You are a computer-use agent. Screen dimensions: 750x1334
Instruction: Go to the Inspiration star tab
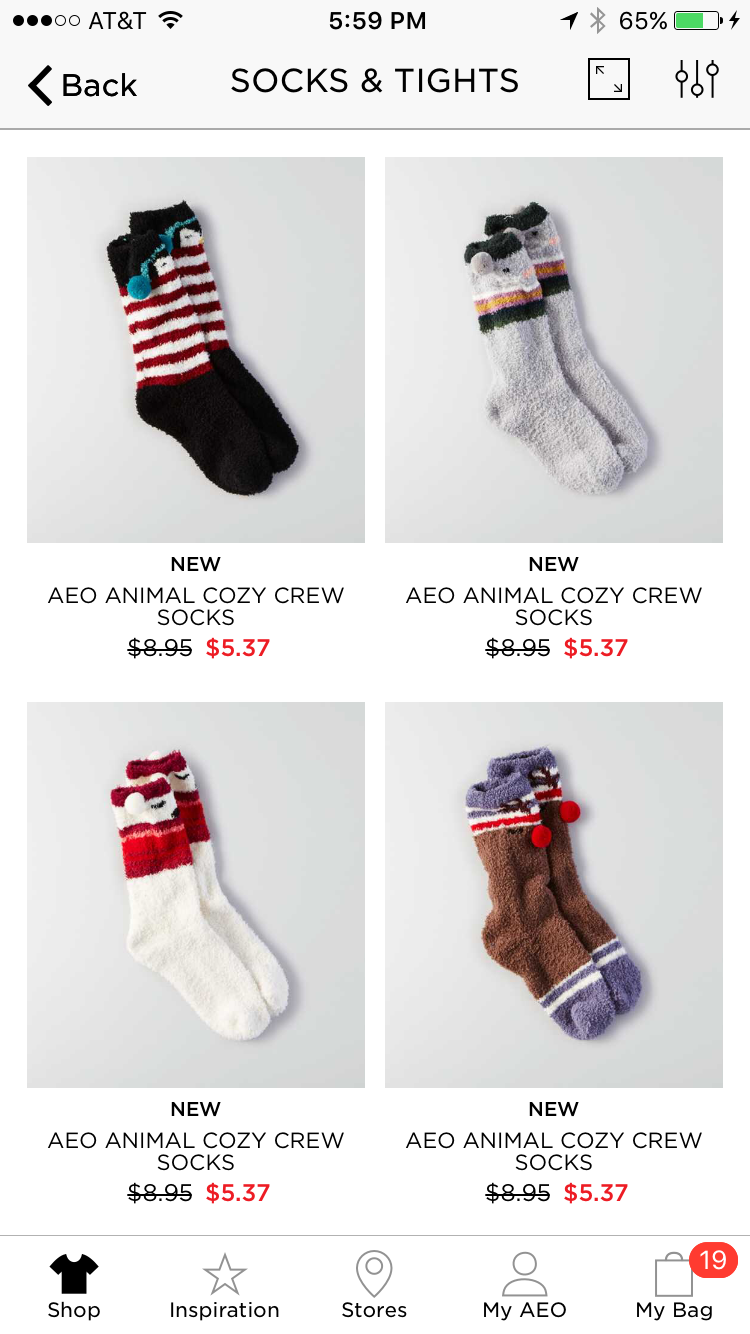point(224,1275)
